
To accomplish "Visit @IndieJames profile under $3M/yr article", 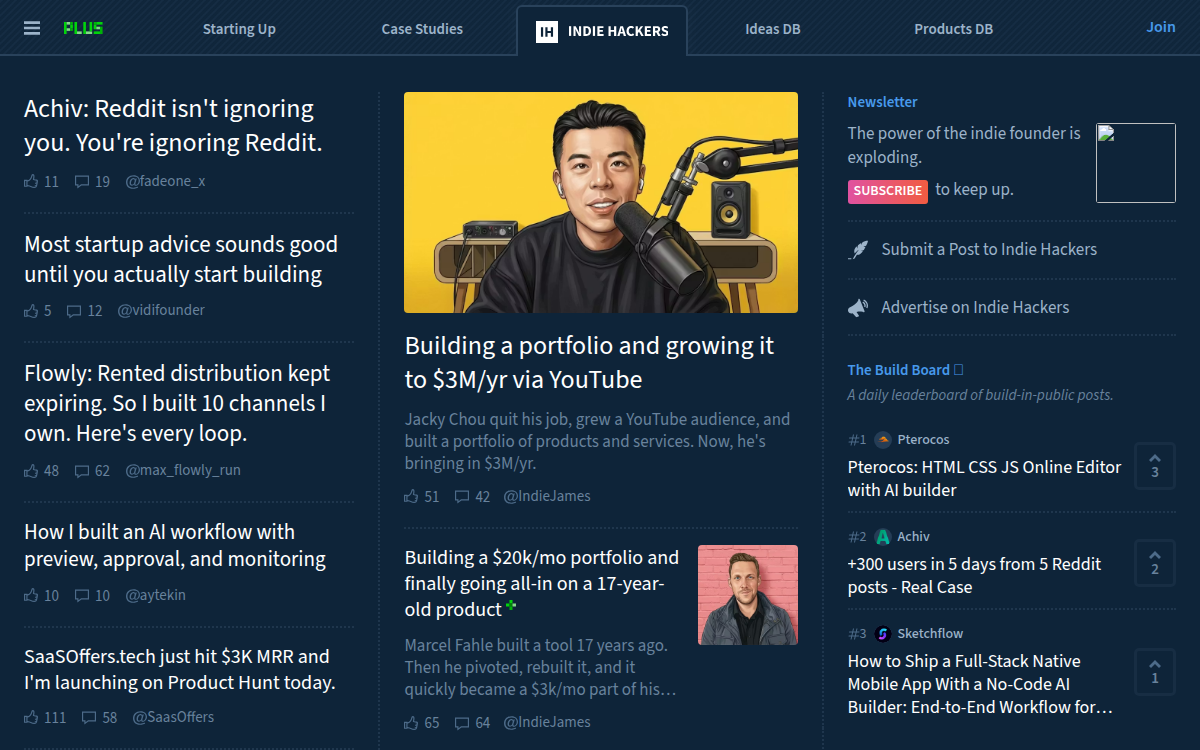I will point(547,496).
